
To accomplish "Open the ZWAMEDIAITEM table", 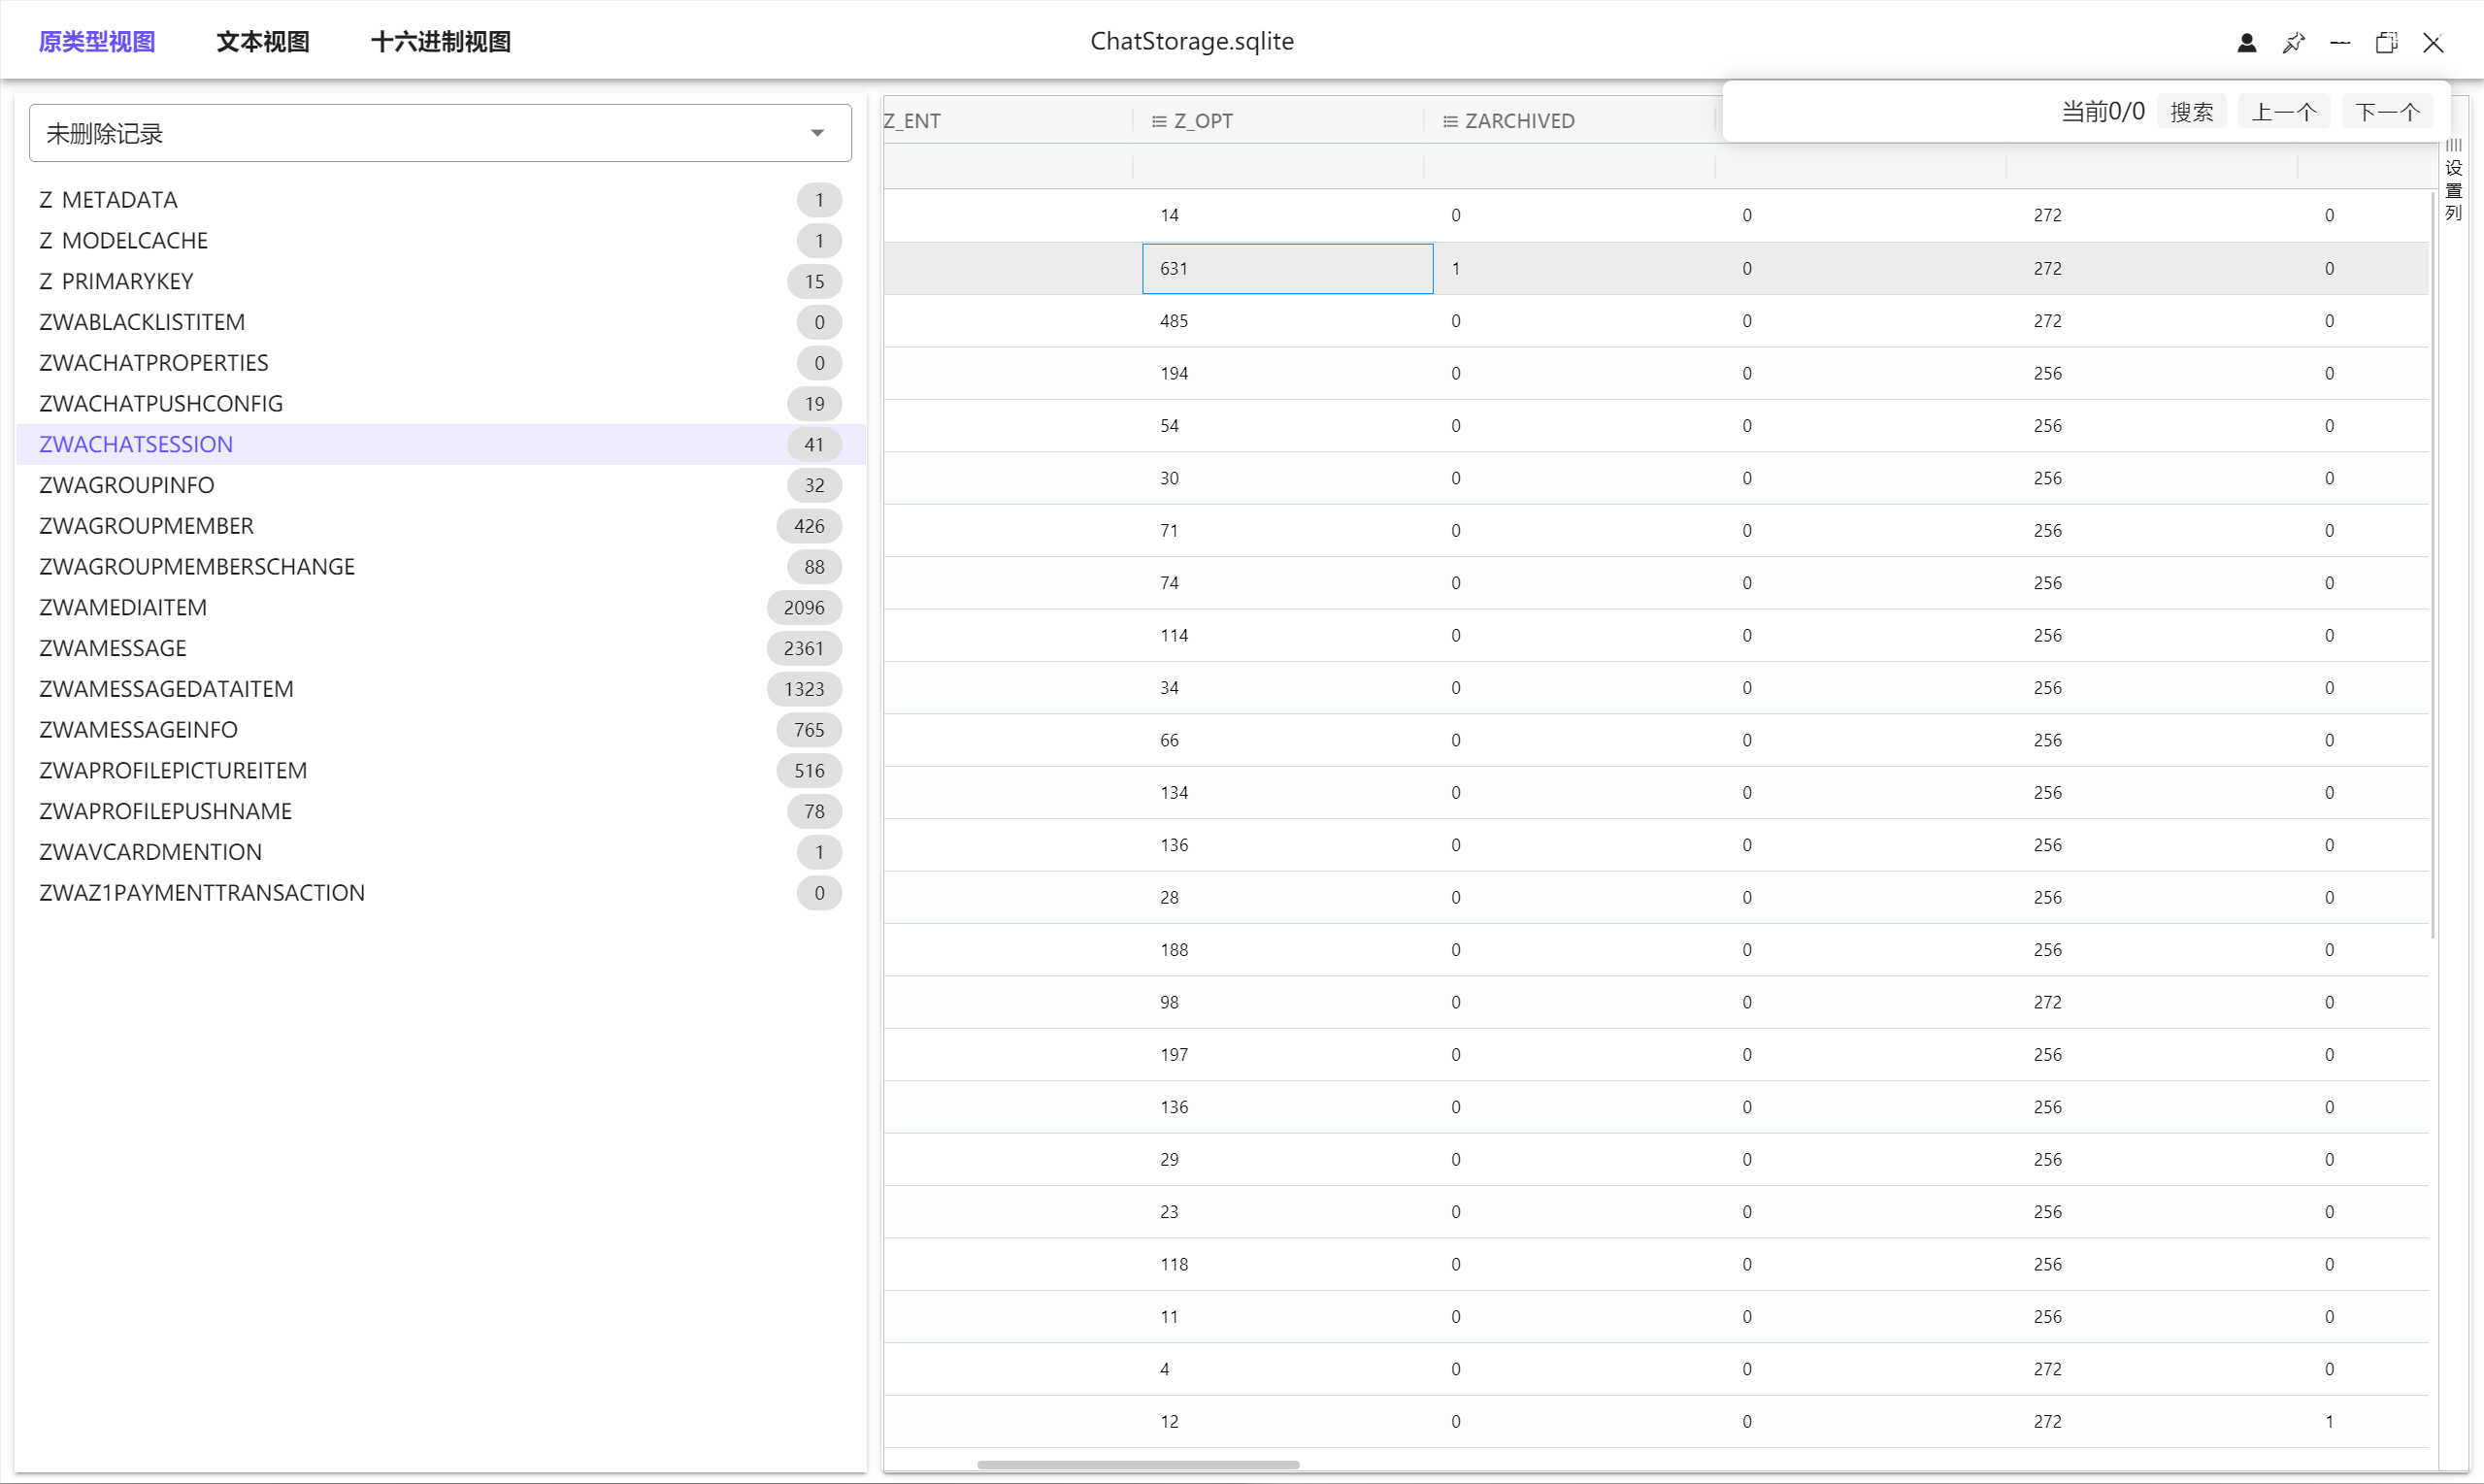I will pos(123,607).
